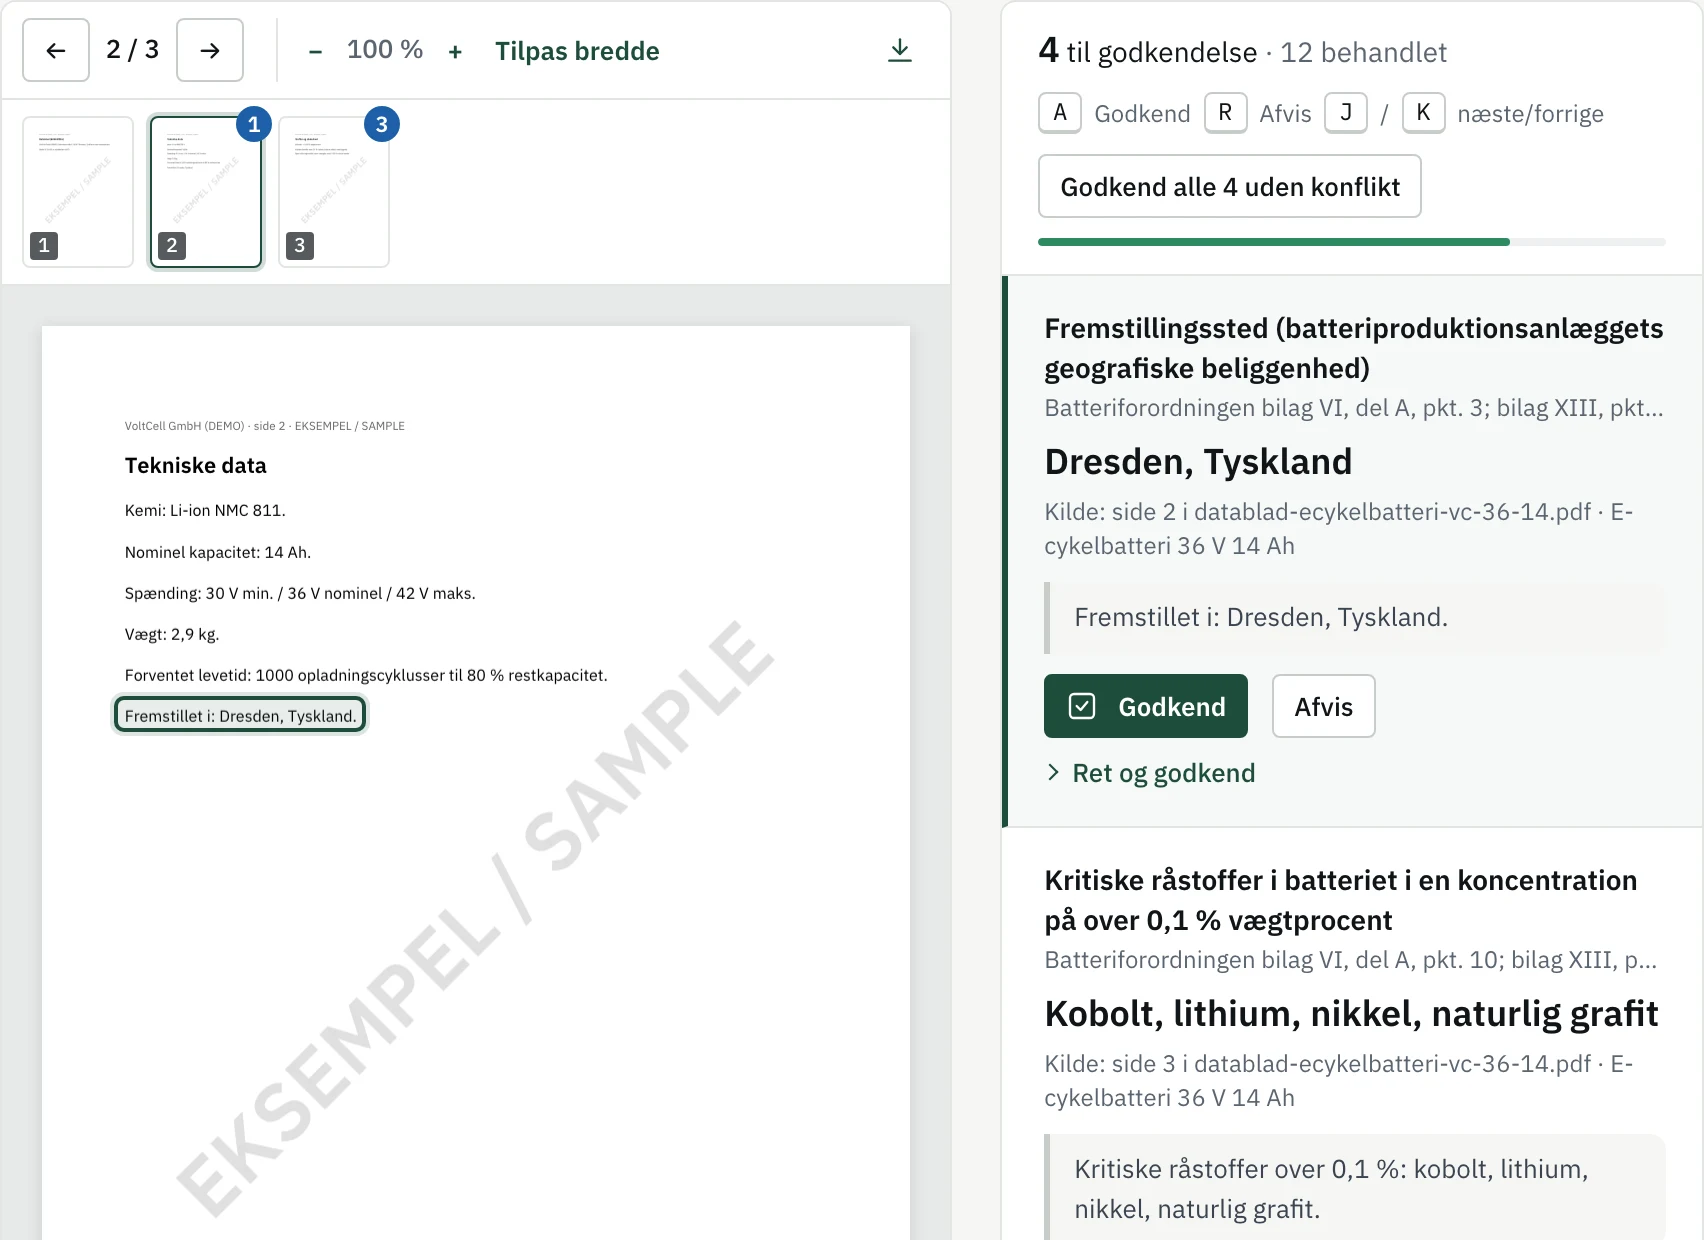Click Godkend alle 4 uden konflikt
This screenshot has width=1704, height=1240.
(1230, 186)
